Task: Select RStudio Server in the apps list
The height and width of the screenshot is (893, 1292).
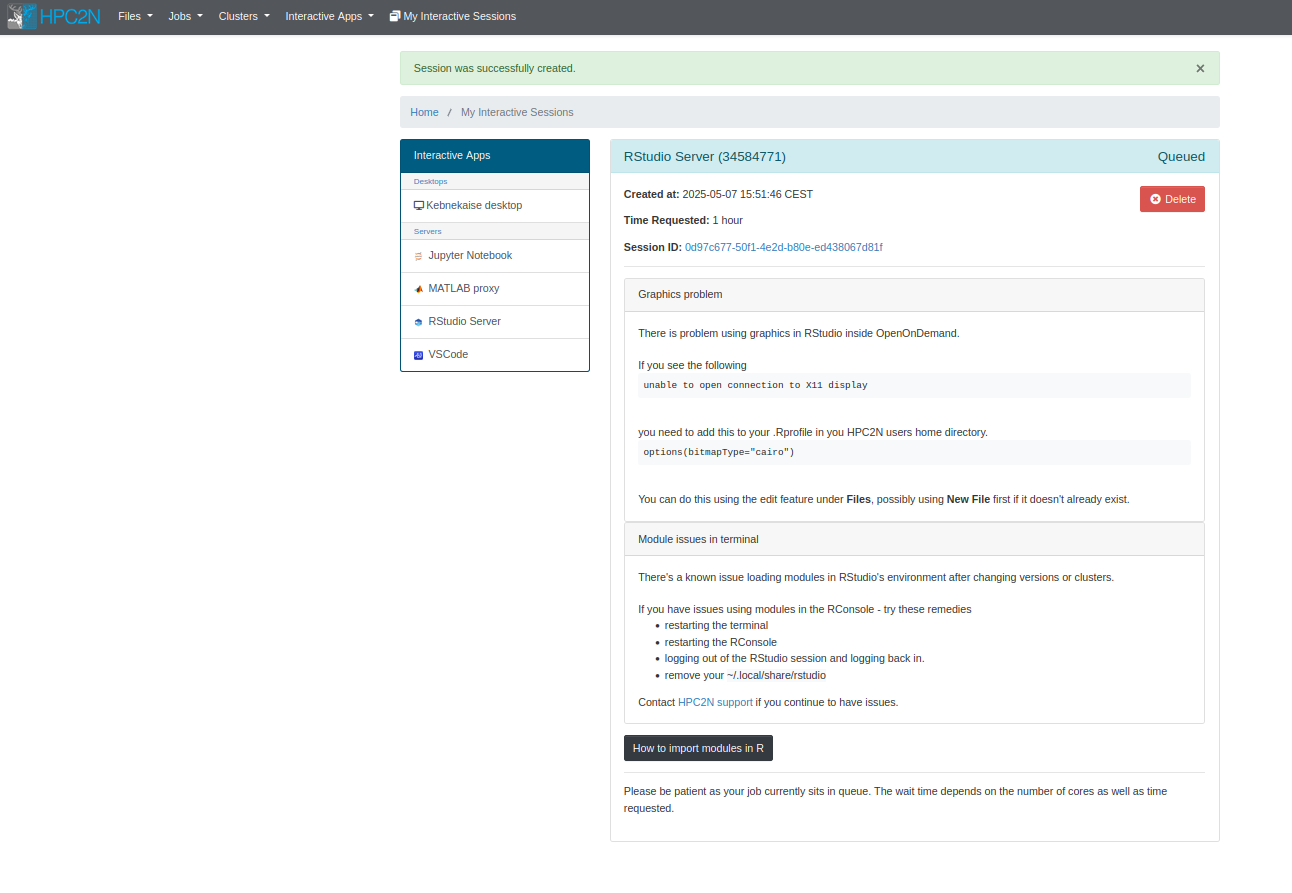Action: coord(495,322)
